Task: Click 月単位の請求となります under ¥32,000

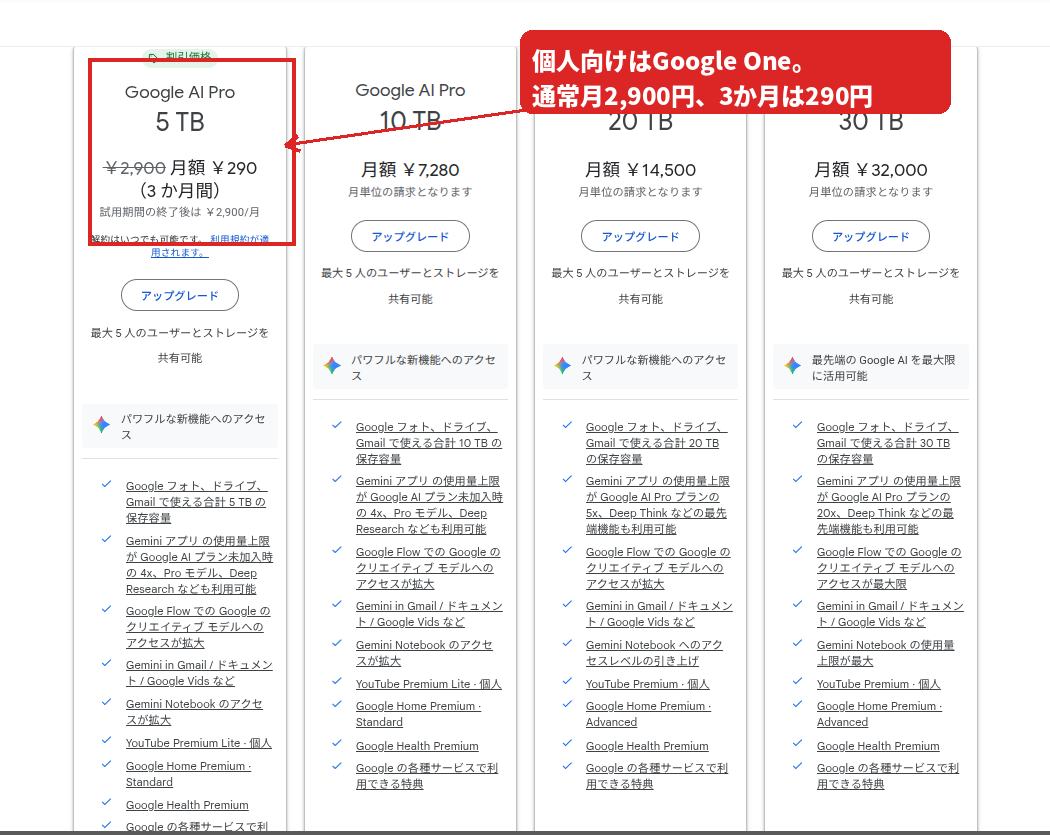Action: 871,192
